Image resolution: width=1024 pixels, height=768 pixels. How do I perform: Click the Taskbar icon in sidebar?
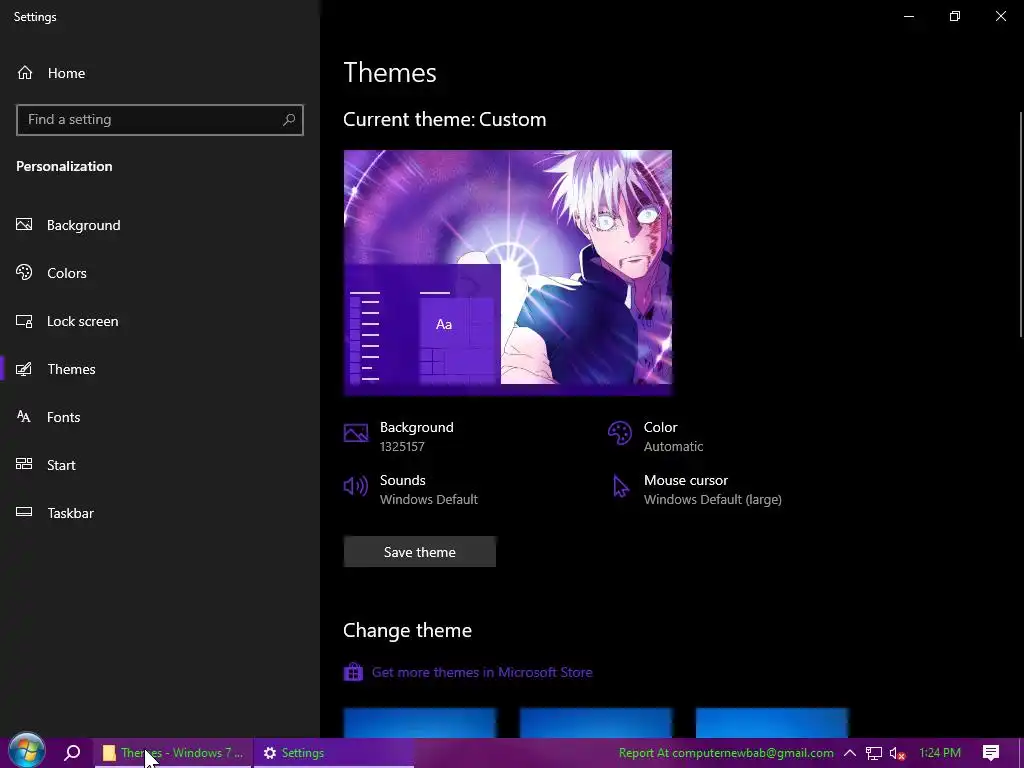click(24, 512)
